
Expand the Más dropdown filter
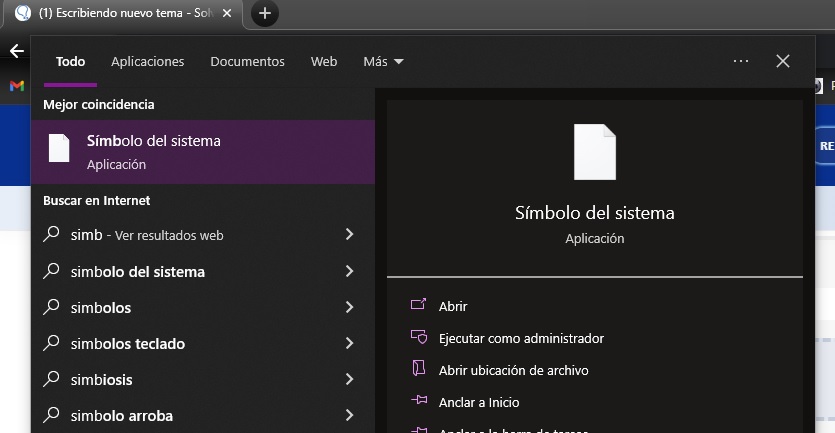coord(383,61)
